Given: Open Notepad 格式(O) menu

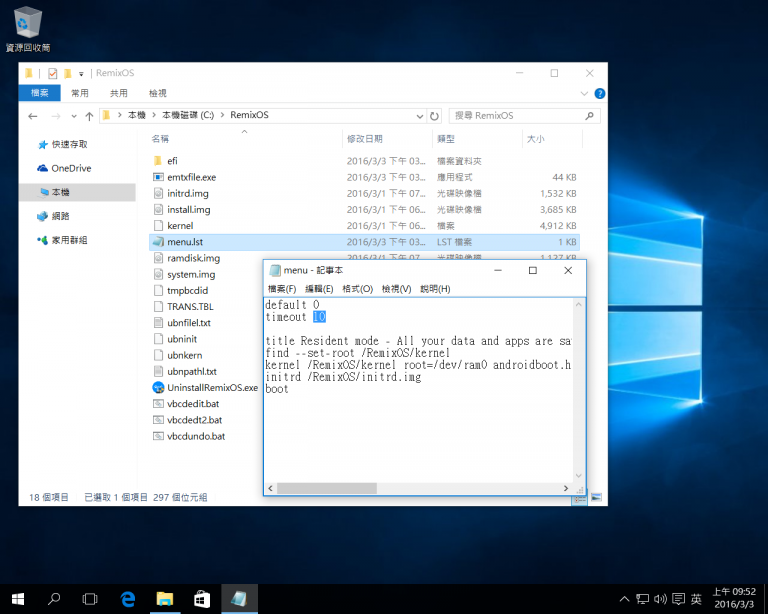Looking at the screenshot, I should [x=358, y=289].
